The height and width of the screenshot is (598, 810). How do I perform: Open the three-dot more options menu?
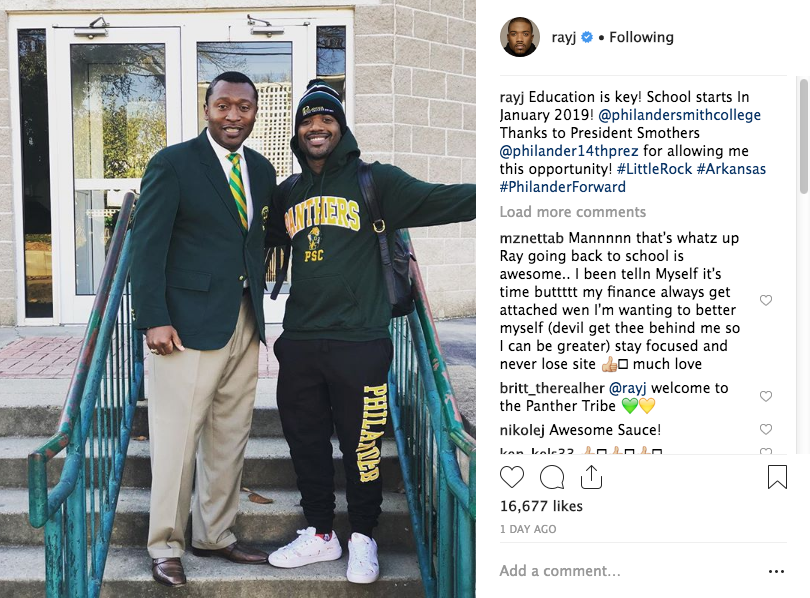(x=776, y=572)
